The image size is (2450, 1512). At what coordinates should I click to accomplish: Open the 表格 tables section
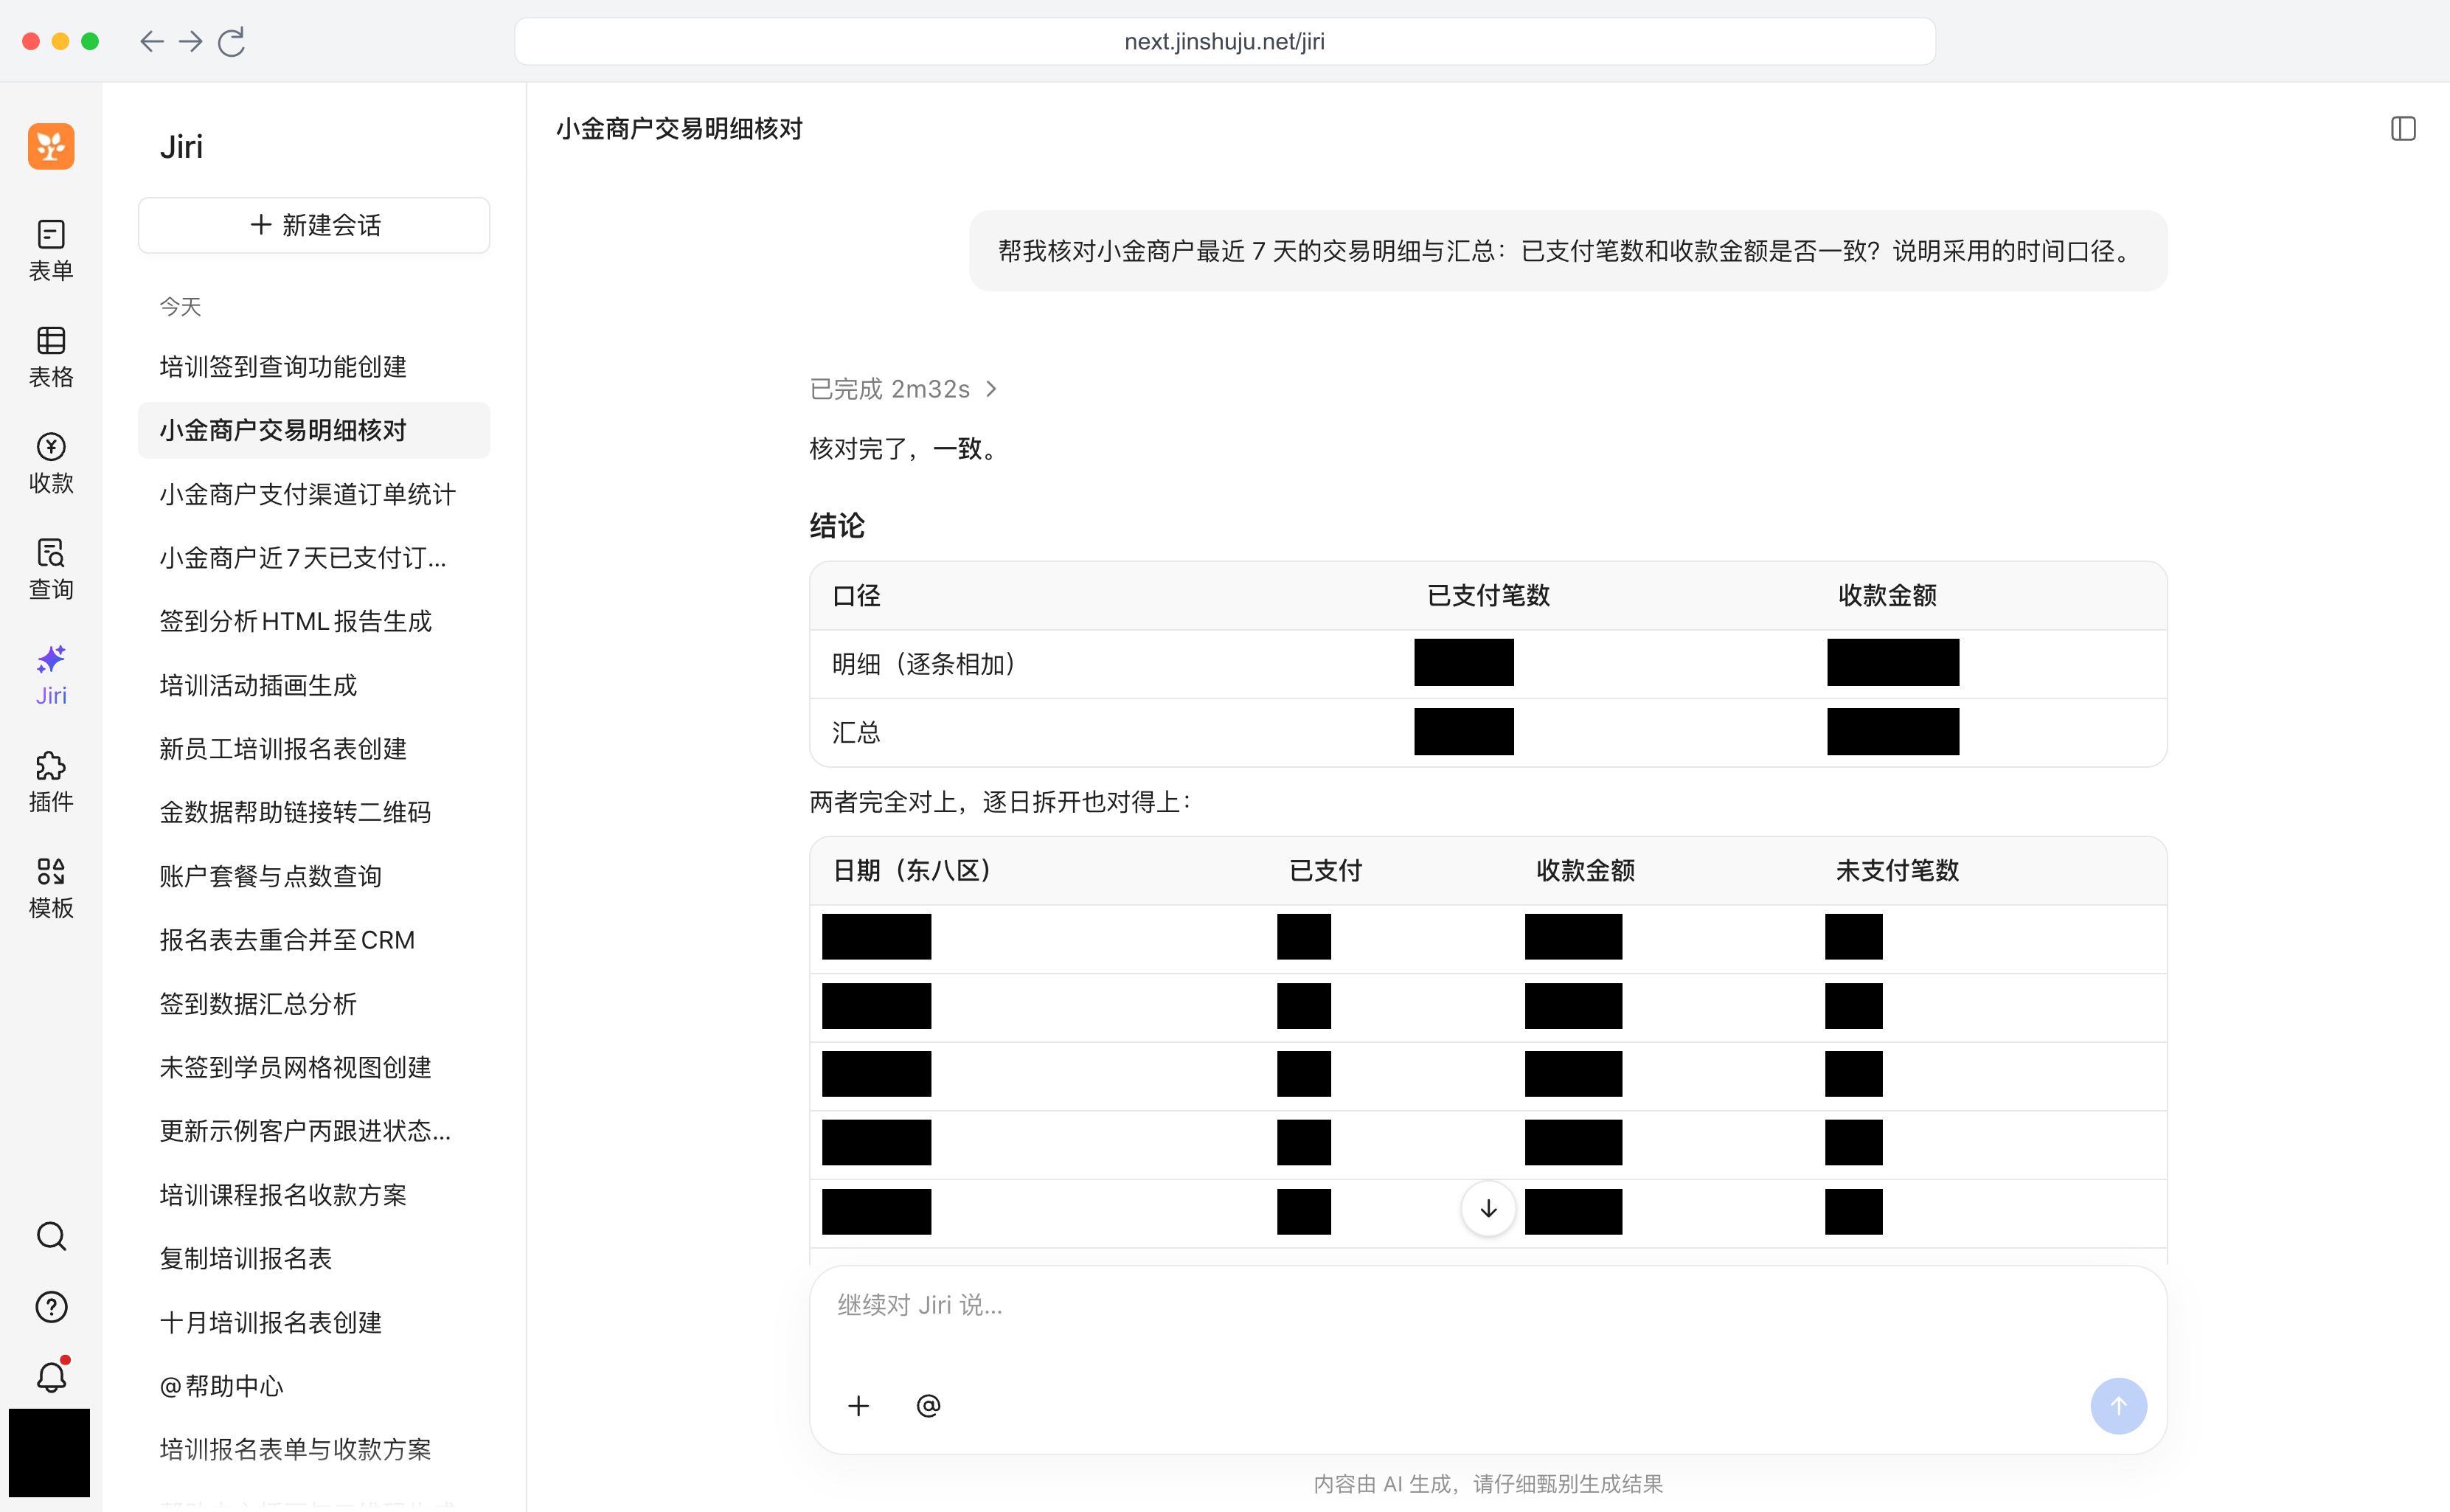coord(51,357)
